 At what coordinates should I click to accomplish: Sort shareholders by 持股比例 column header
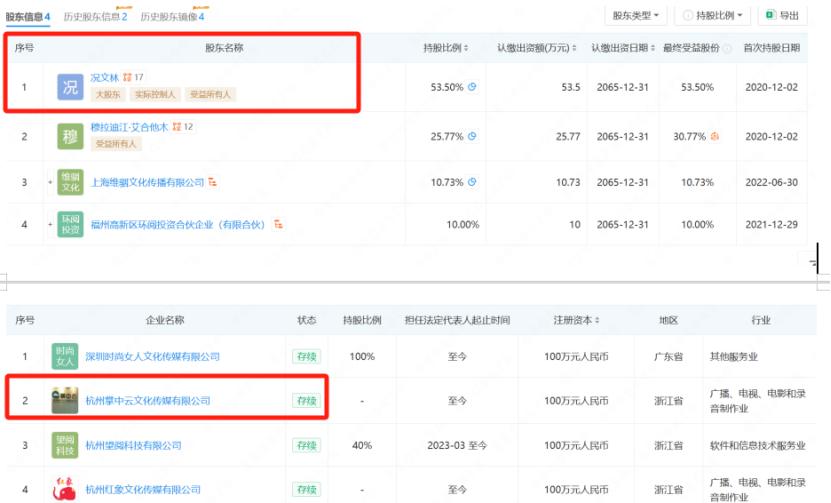pos(445,48)
